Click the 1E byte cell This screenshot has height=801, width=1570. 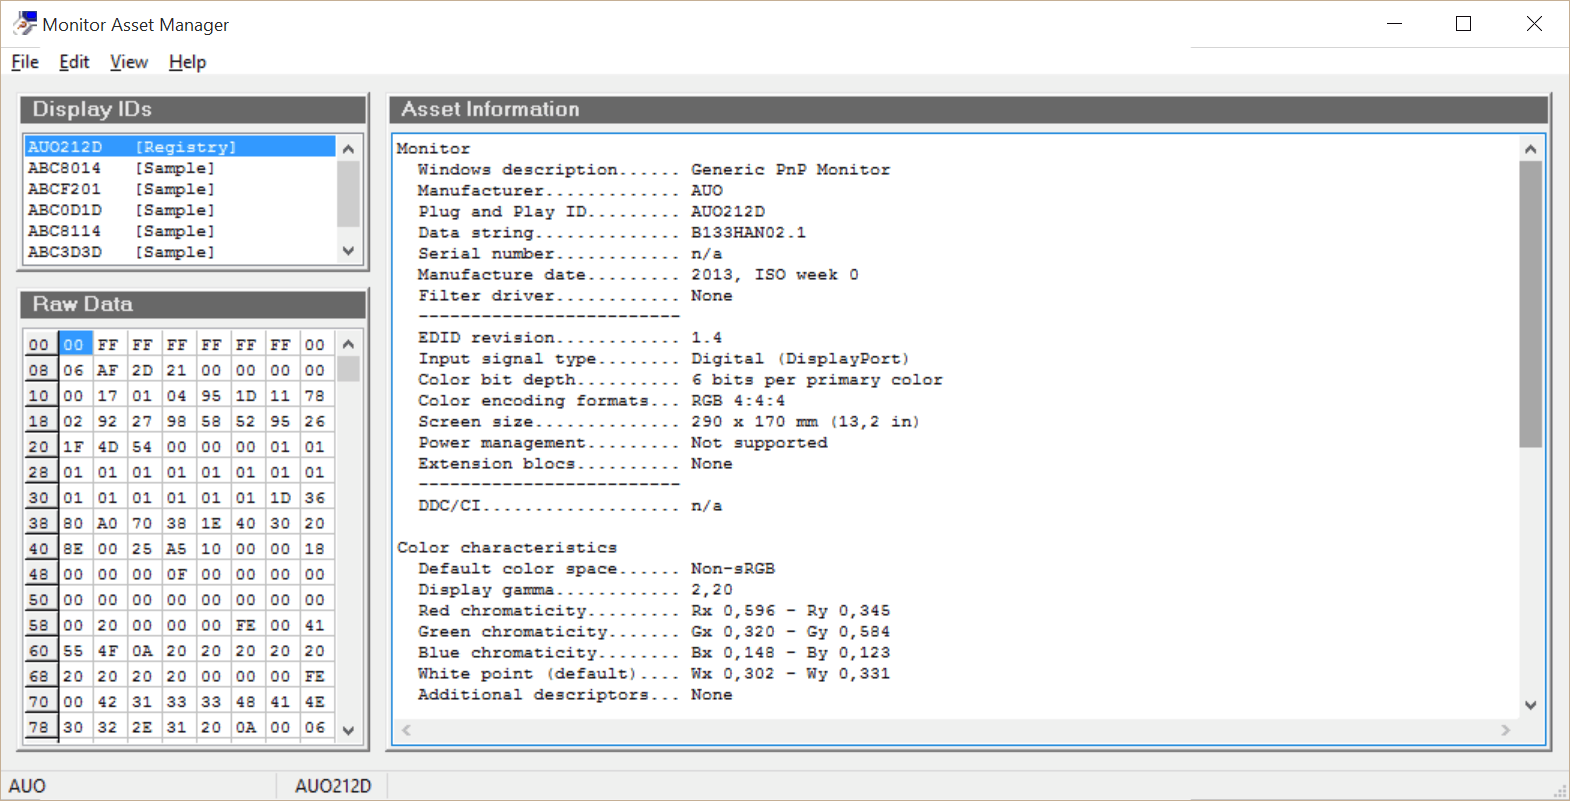point(212,523)
